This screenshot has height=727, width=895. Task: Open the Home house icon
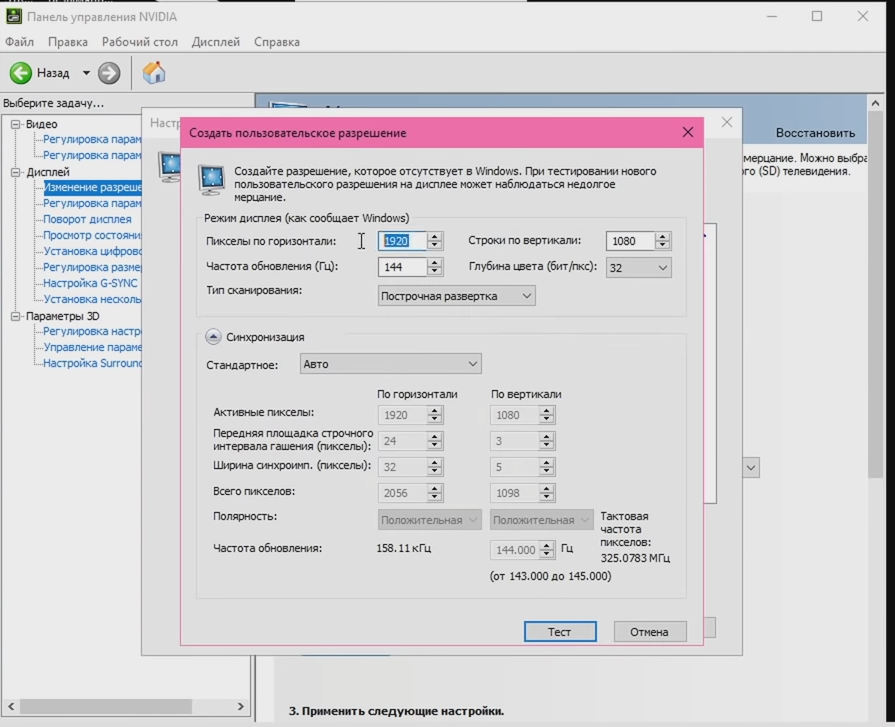click(154, 72)
